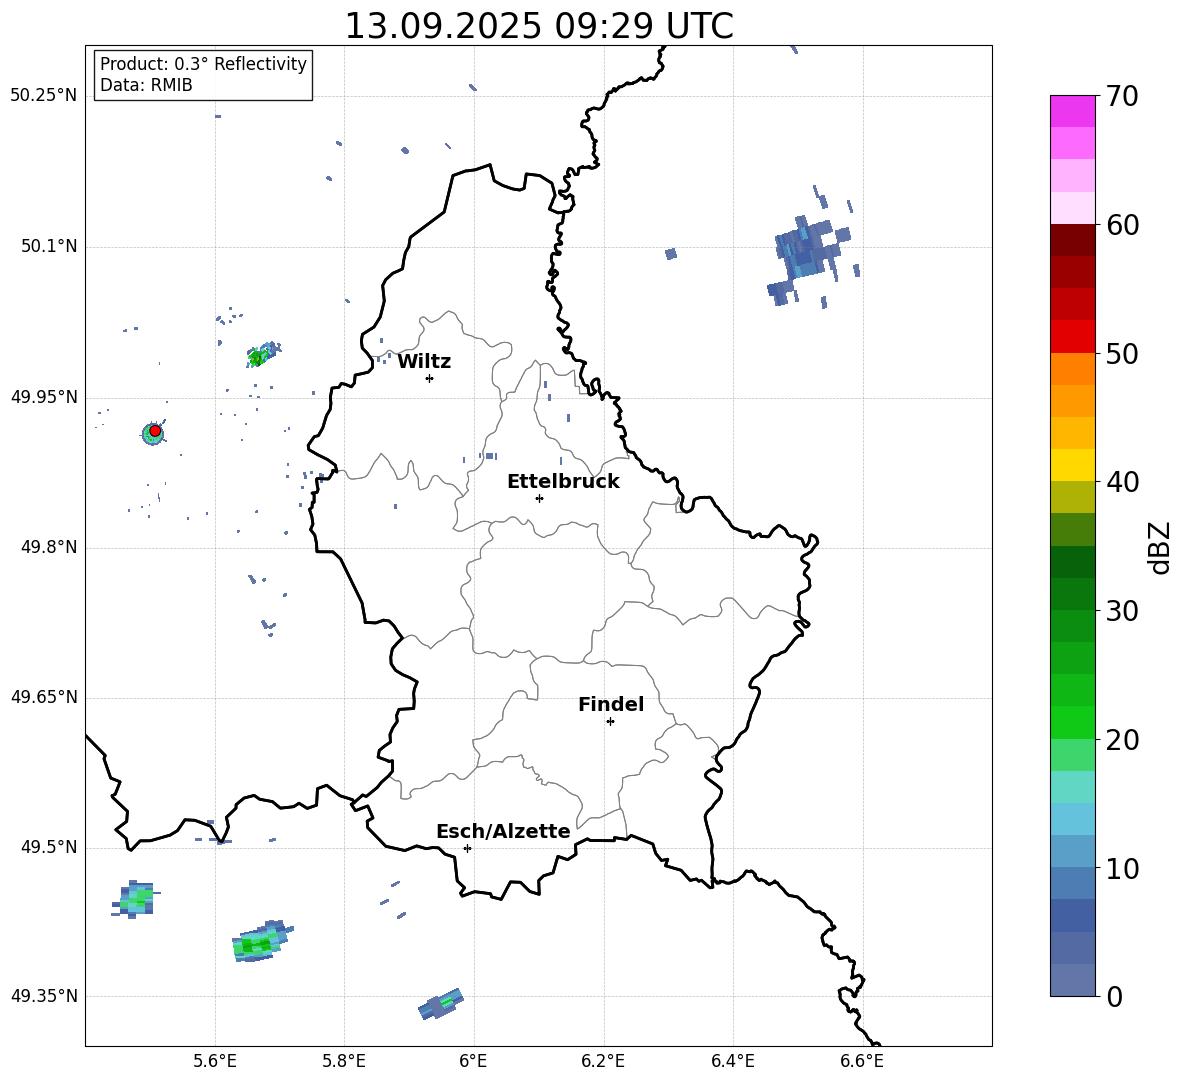The width and height of the screenshot is (1184, 1081).
Task: Select the small green echo west of Wiltz
Action: 259,356
